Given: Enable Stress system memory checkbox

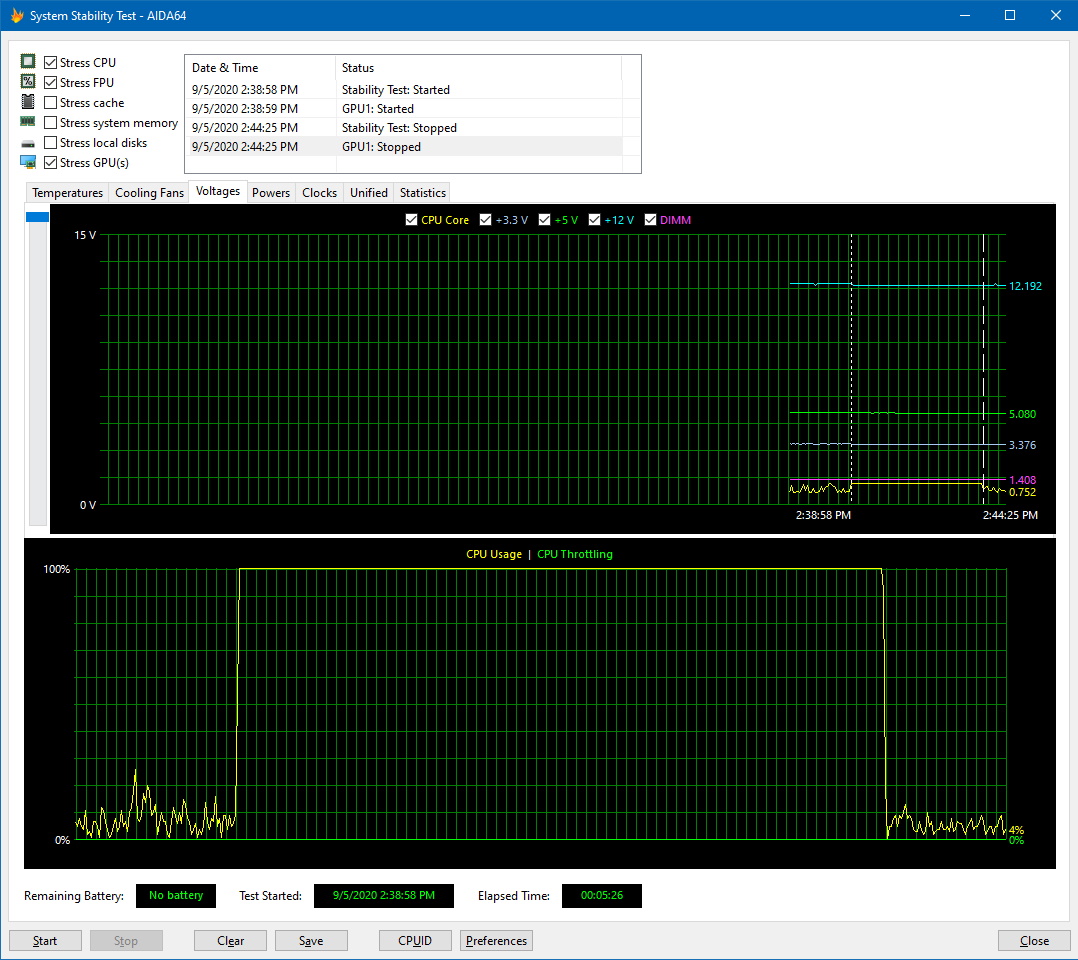Looking at the screenshot, I should [51, 123].
